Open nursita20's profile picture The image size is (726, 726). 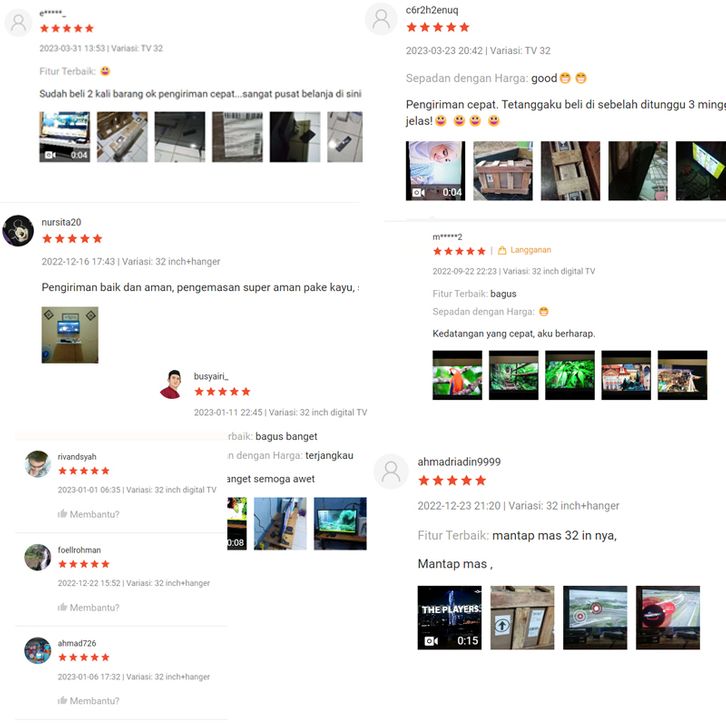(18, 231)
